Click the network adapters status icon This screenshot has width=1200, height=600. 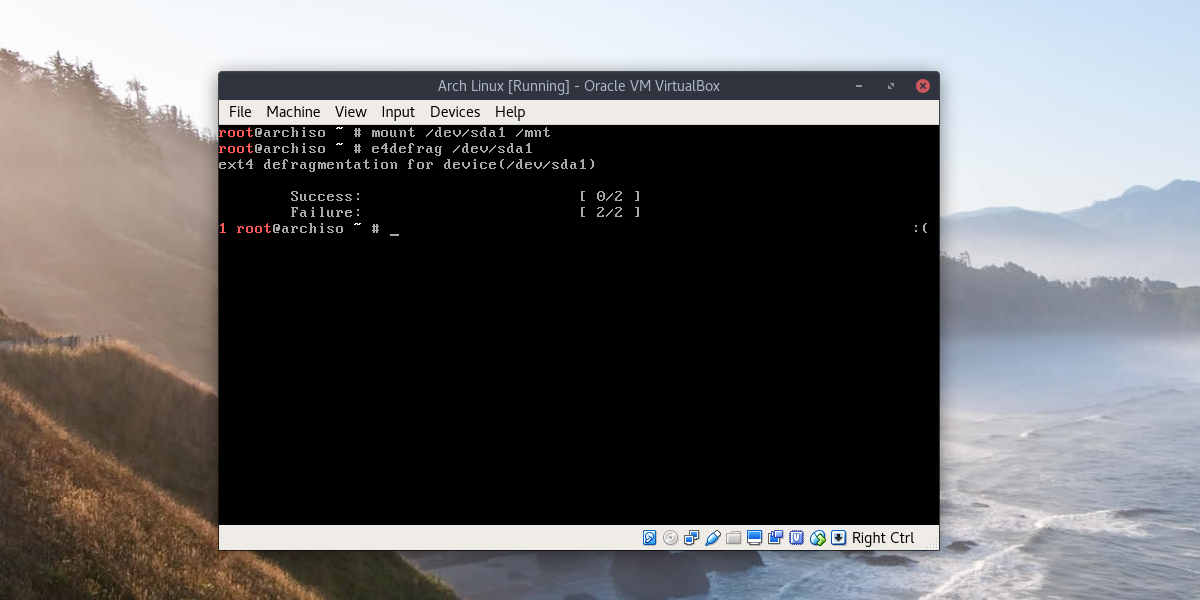(691, 538)
